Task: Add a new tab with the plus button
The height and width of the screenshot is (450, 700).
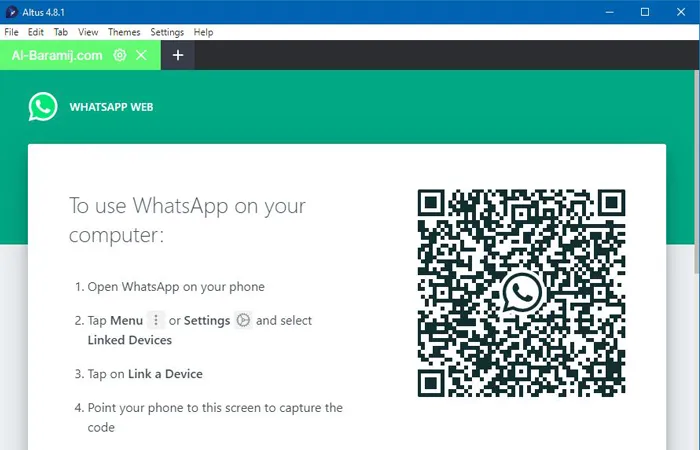Action: pyautogui.click(x=178, y=55)
